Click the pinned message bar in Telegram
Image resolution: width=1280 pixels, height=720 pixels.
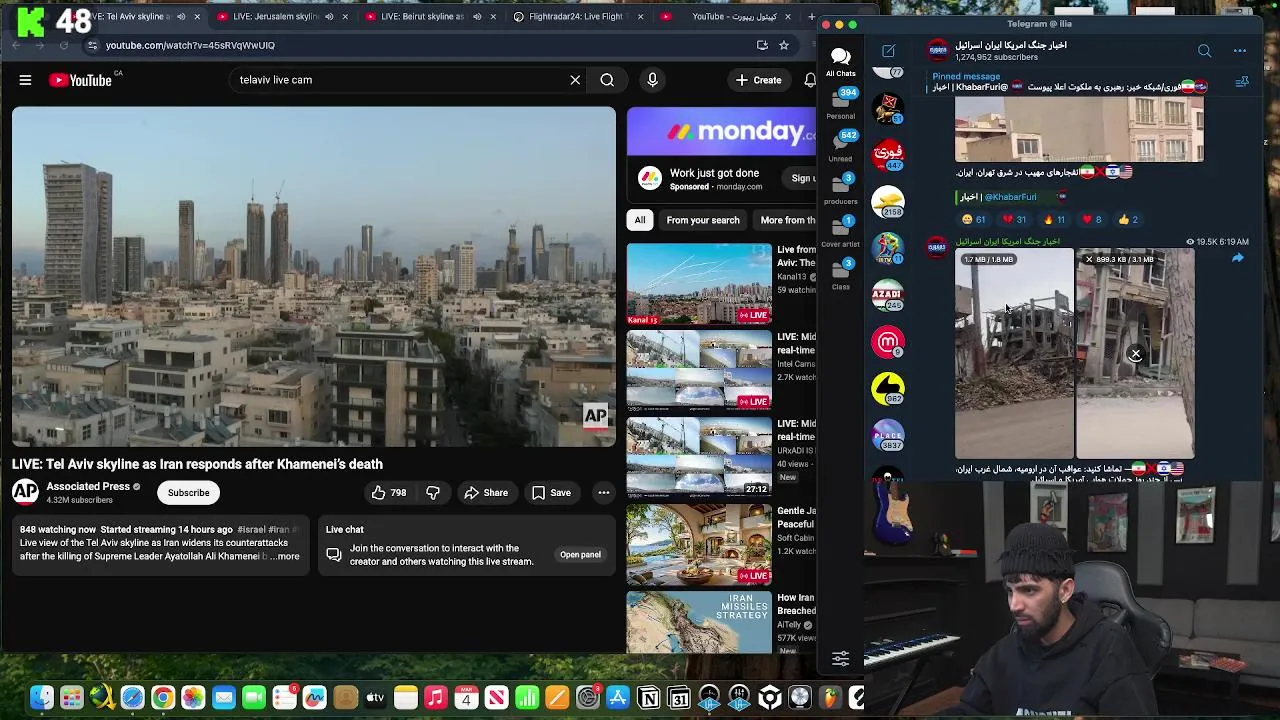[x=1070, y=82]
